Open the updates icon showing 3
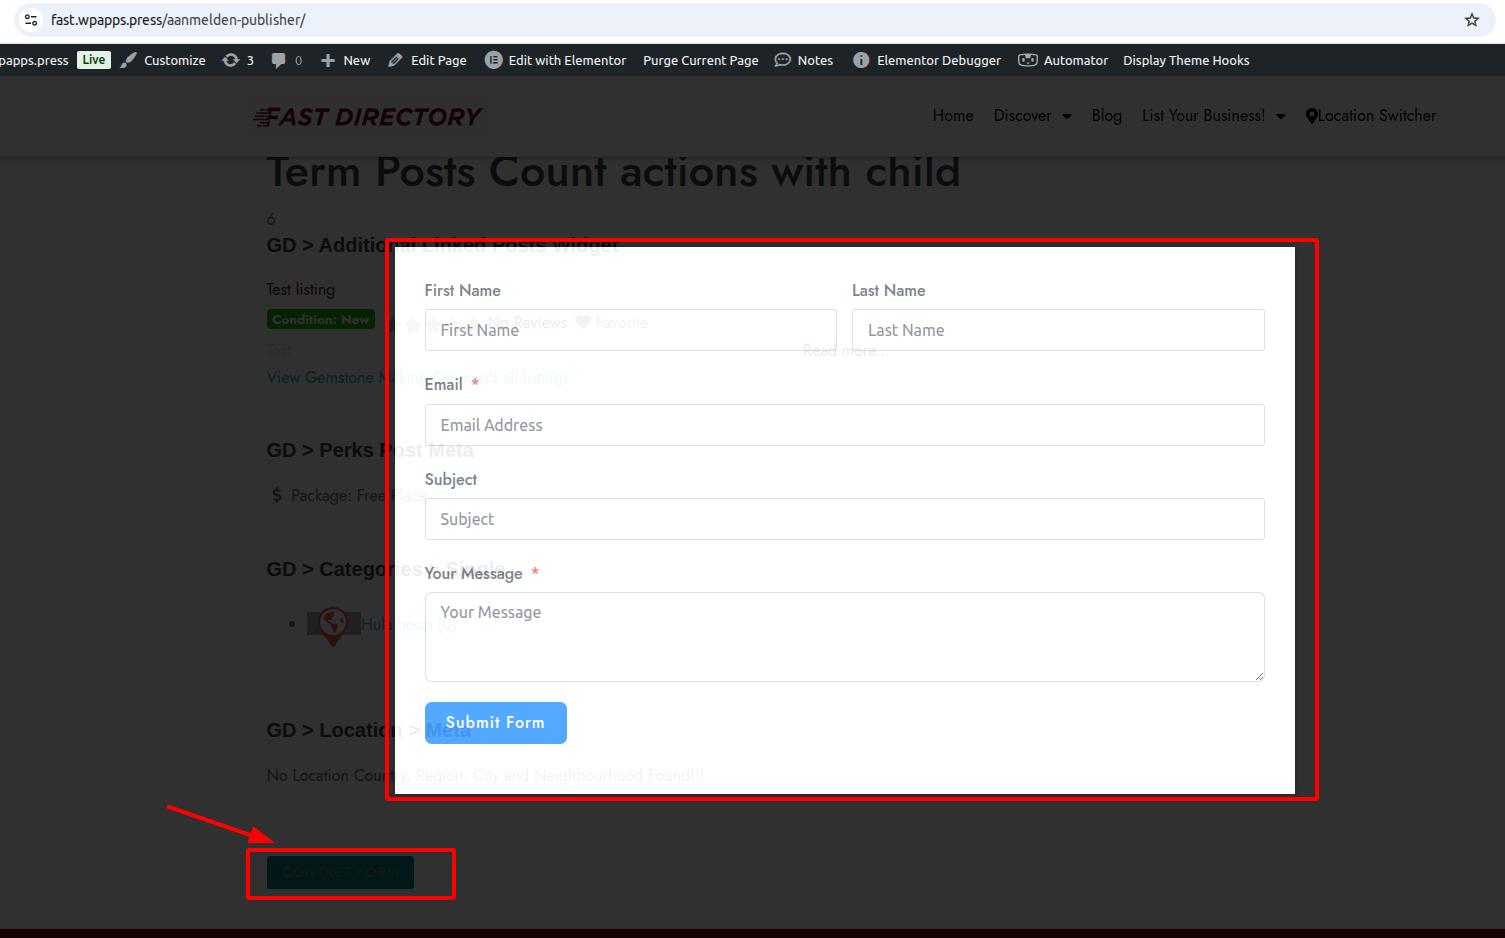 pyautogui.click(x=231, y=60)
